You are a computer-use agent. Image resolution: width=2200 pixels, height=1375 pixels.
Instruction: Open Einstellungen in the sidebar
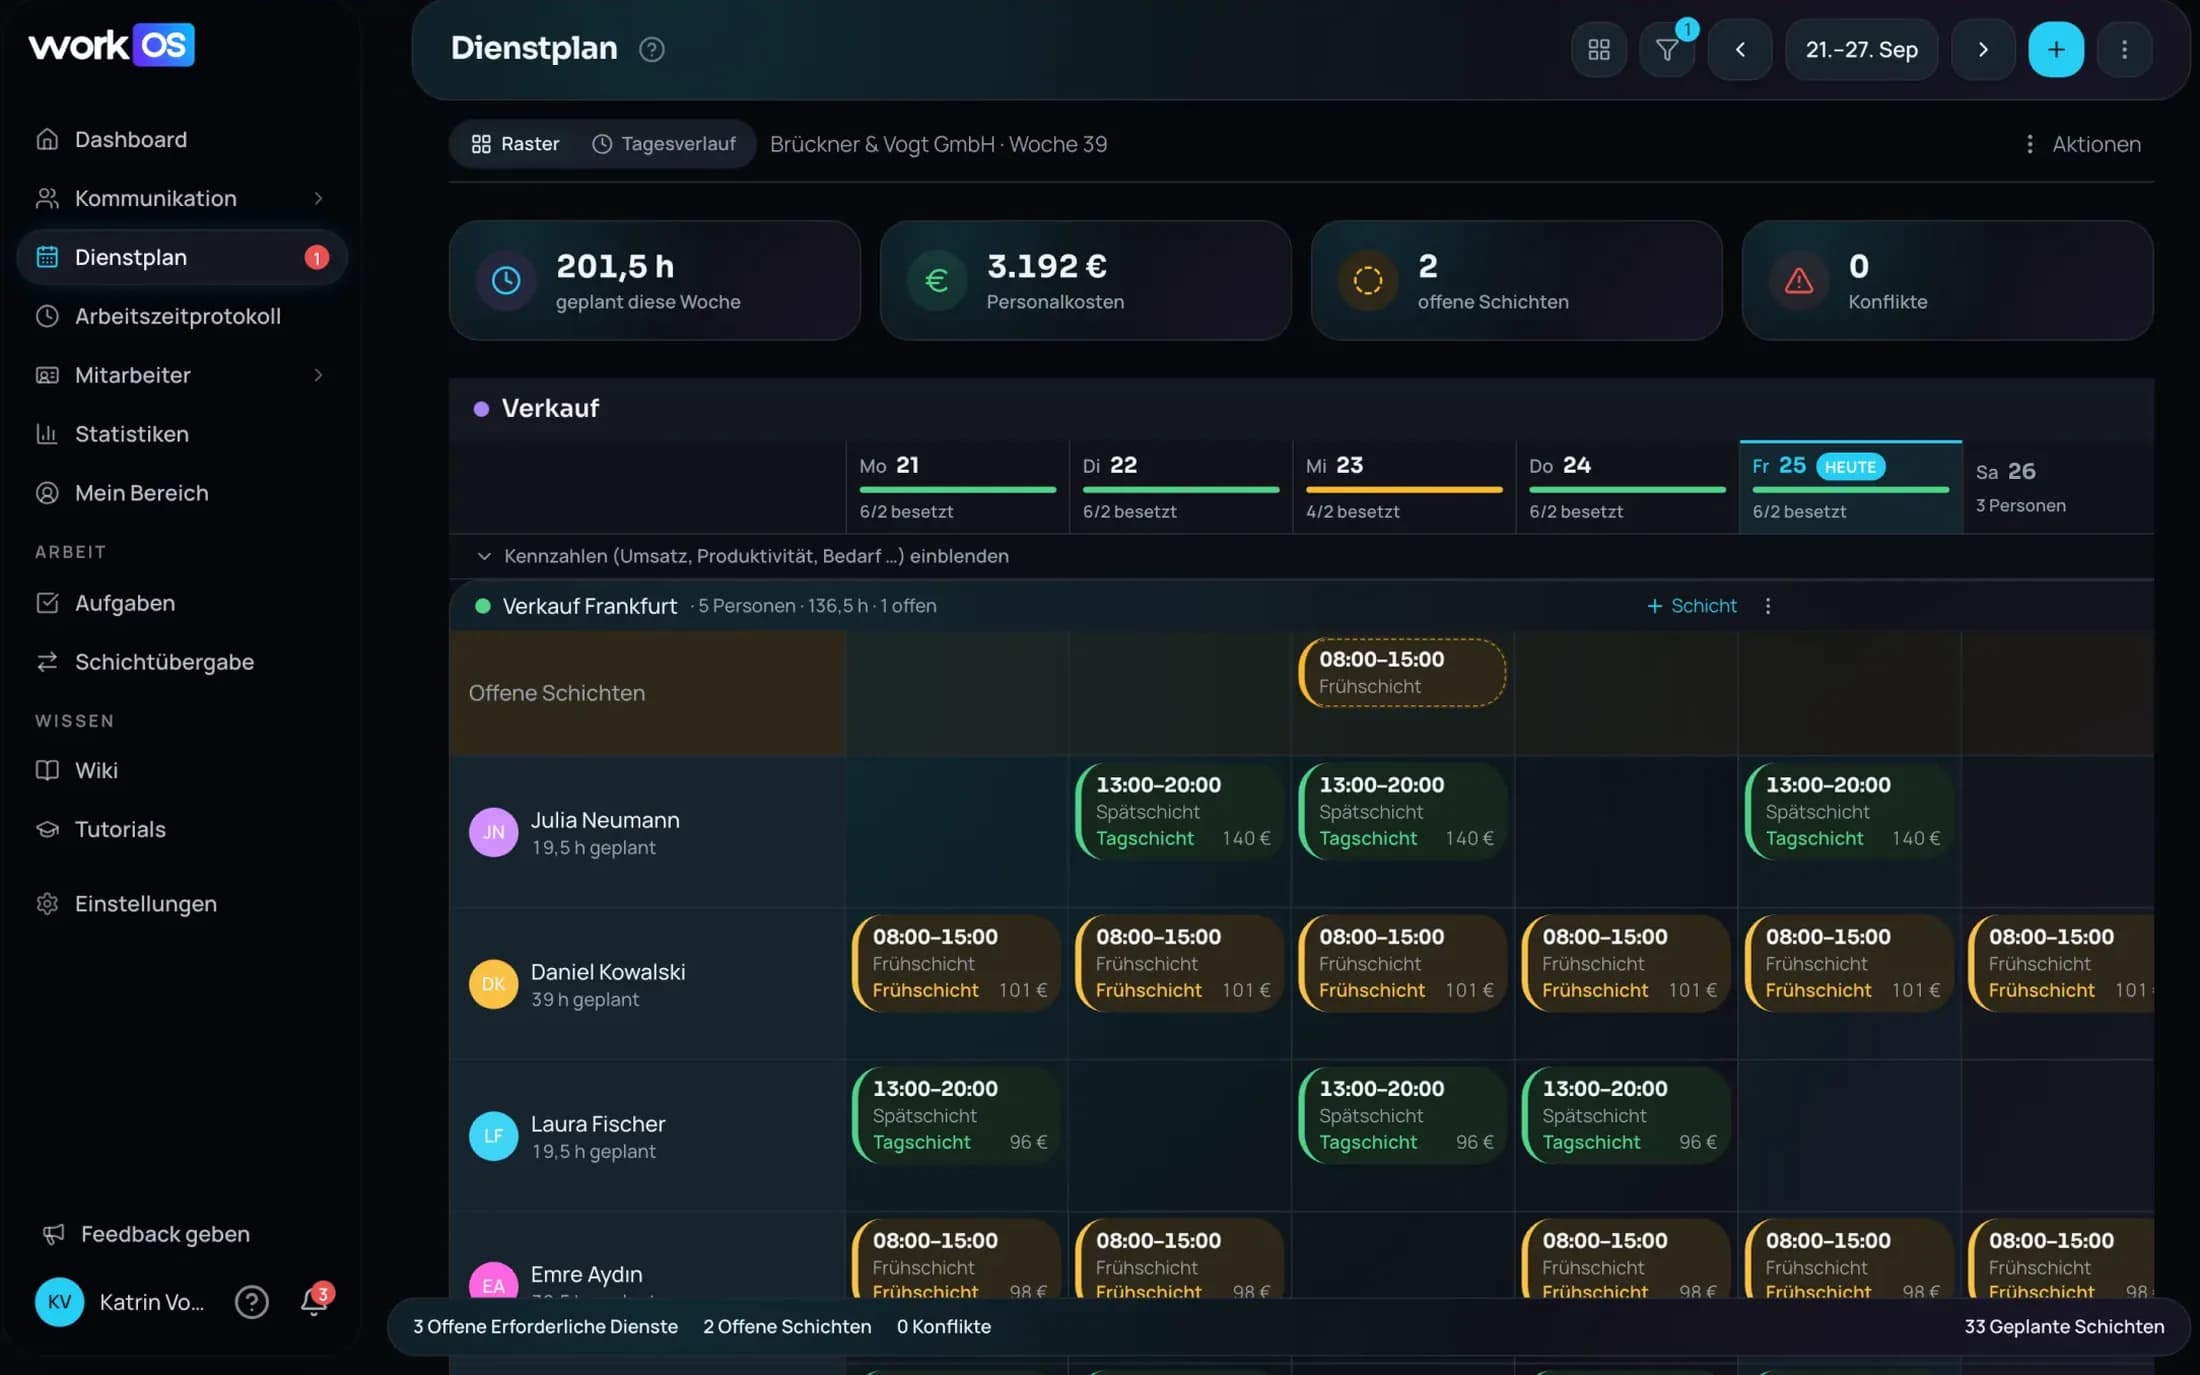[x=181, y=903]
